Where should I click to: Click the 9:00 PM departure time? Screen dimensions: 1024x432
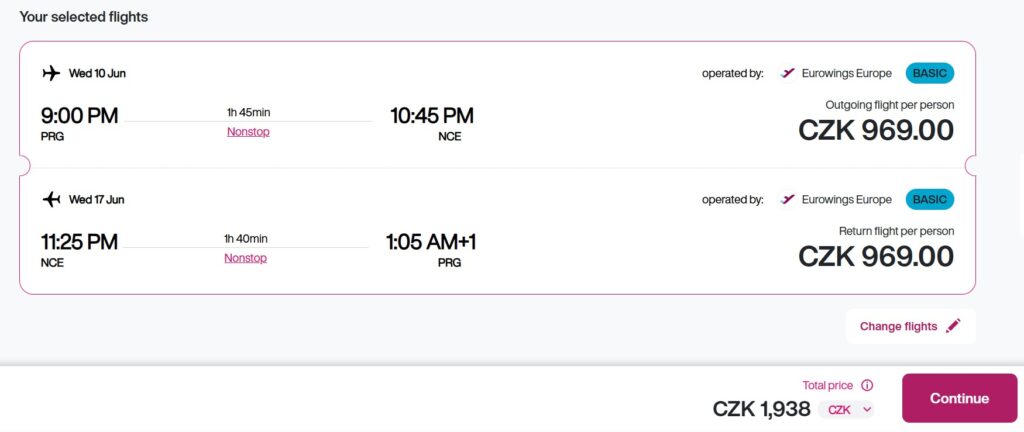(x=79, y=116)
